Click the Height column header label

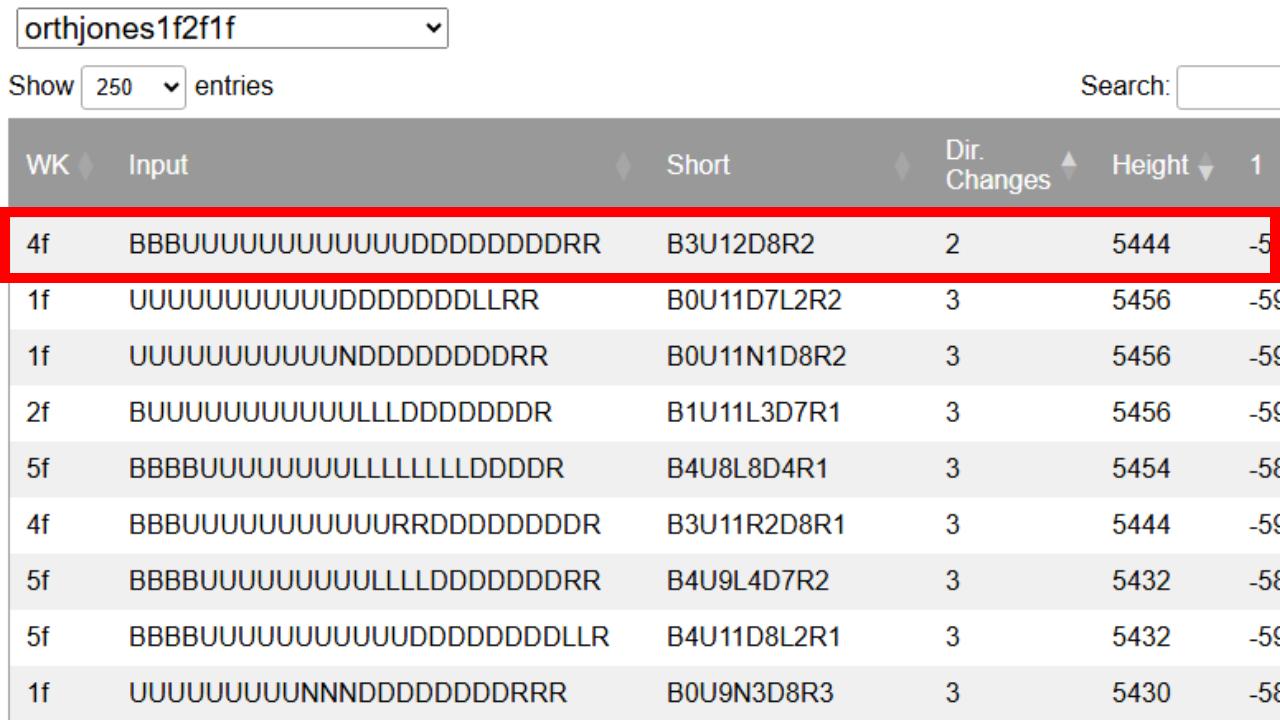(1149, 166)
